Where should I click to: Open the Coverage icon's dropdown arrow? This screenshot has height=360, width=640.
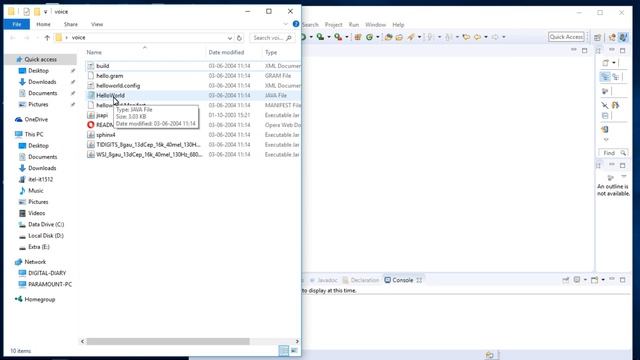(x=329, y=37)
